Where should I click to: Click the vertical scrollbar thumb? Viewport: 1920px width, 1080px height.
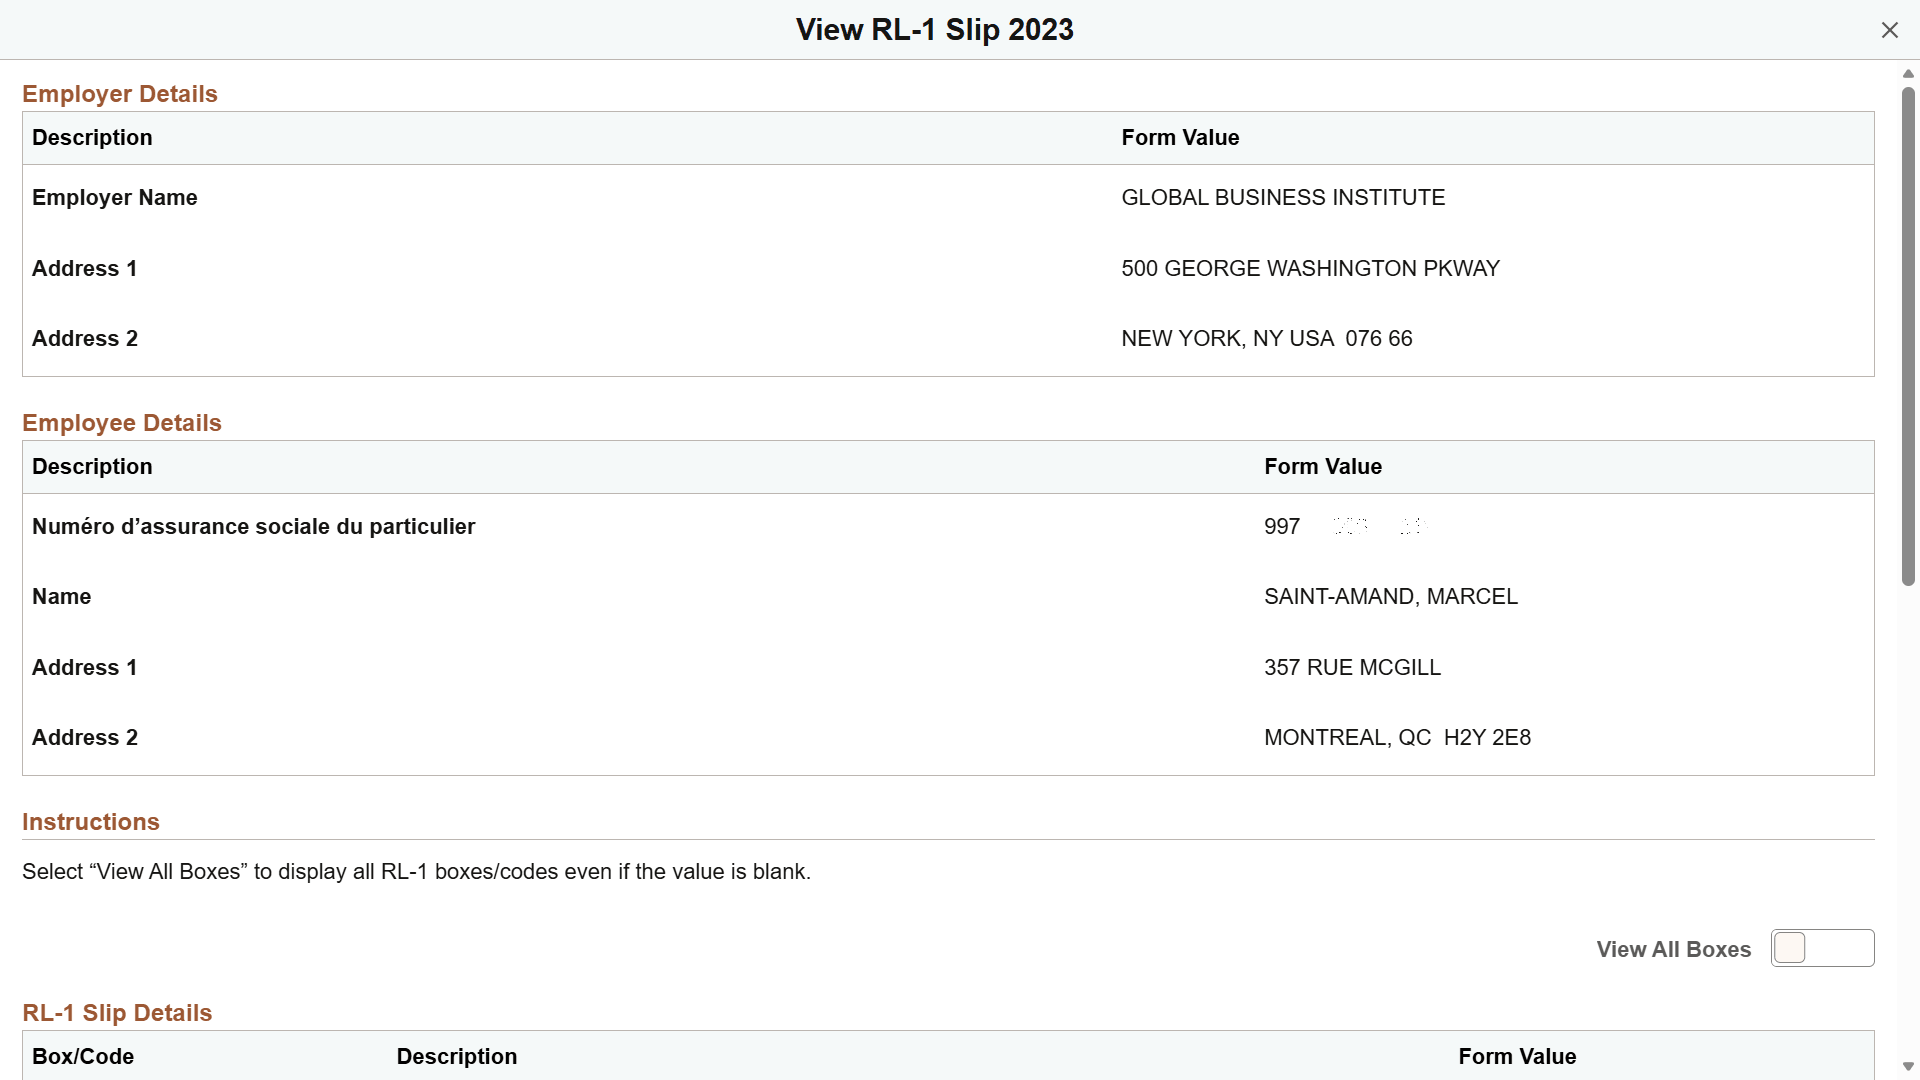coord(1907,330)
